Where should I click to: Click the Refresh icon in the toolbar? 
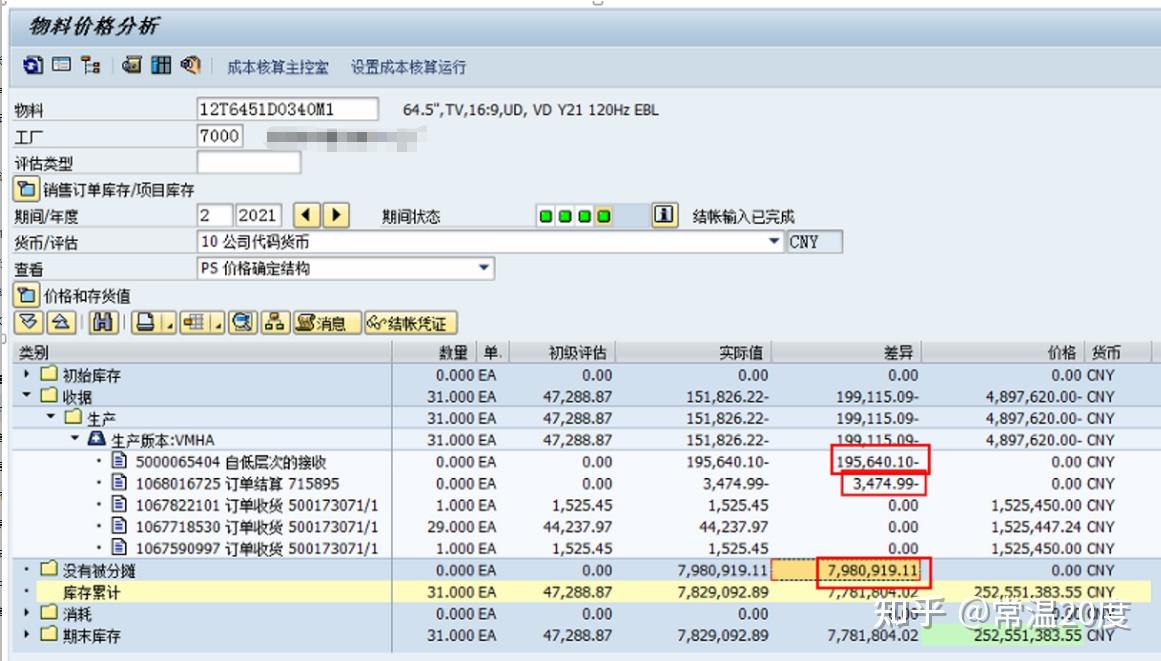click(x=32, y=64)
